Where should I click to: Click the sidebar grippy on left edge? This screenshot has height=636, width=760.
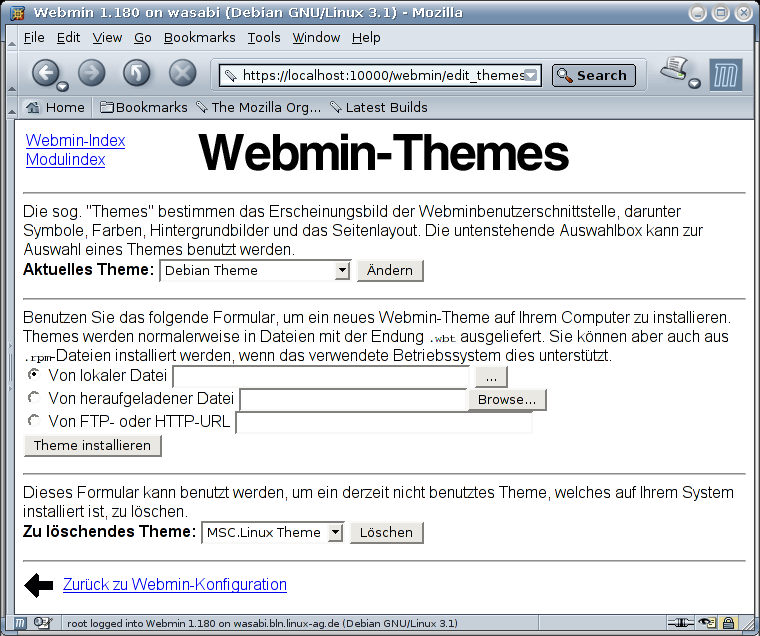tap(10, 366)
